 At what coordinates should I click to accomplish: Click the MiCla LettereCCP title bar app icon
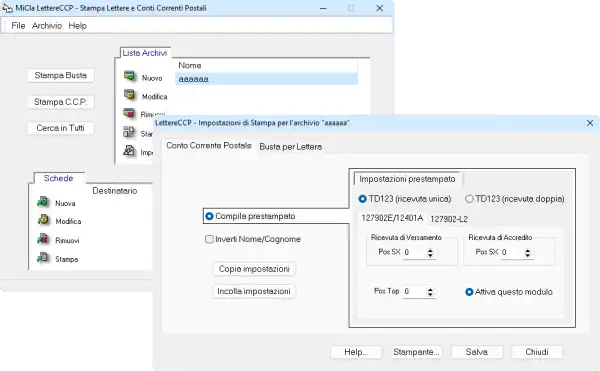7,8
